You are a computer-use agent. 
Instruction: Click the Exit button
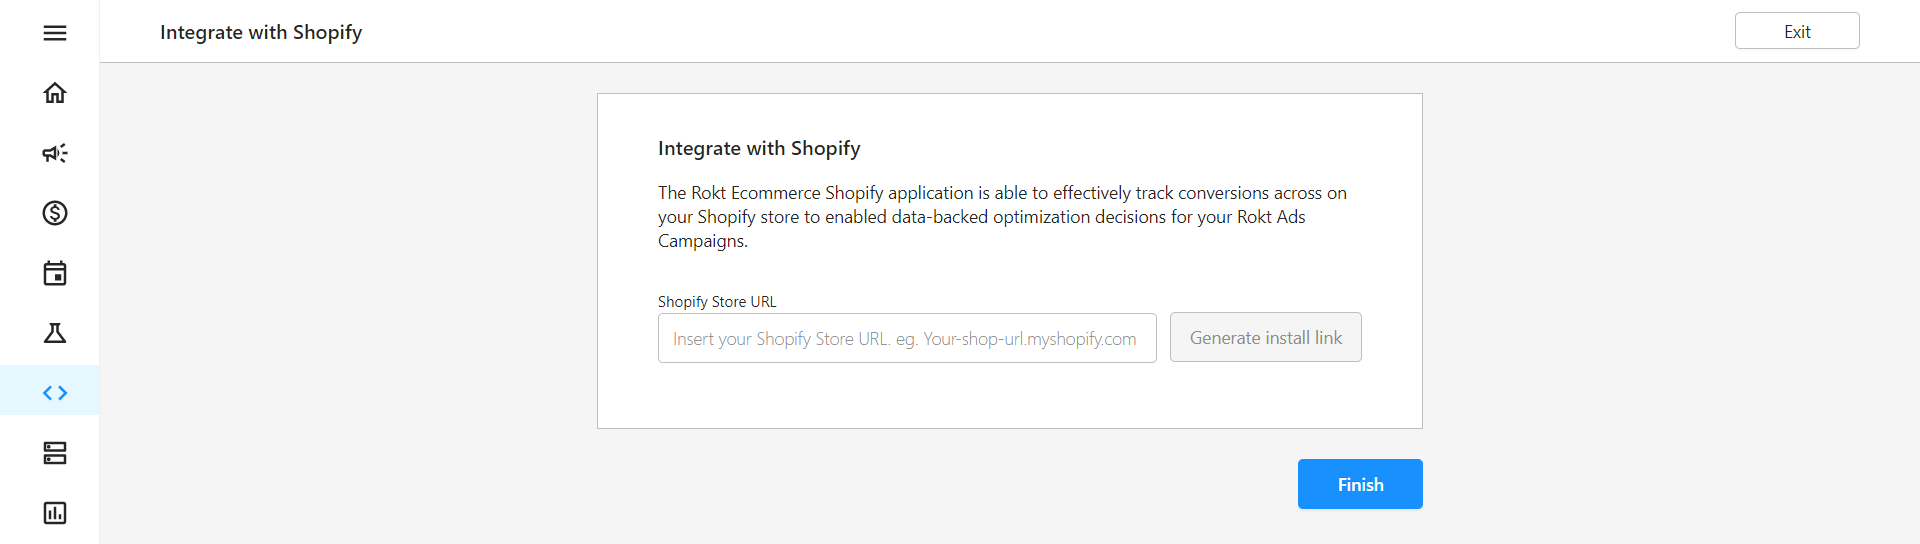click(x=1797, y=31)
